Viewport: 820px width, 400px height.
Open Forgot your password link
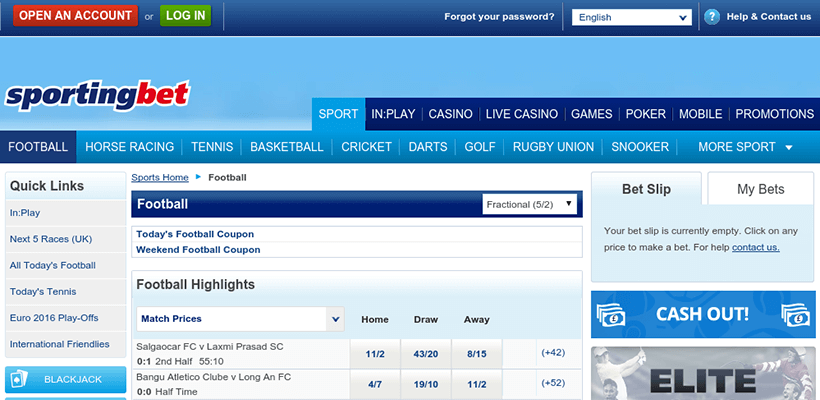pos(499,17)
